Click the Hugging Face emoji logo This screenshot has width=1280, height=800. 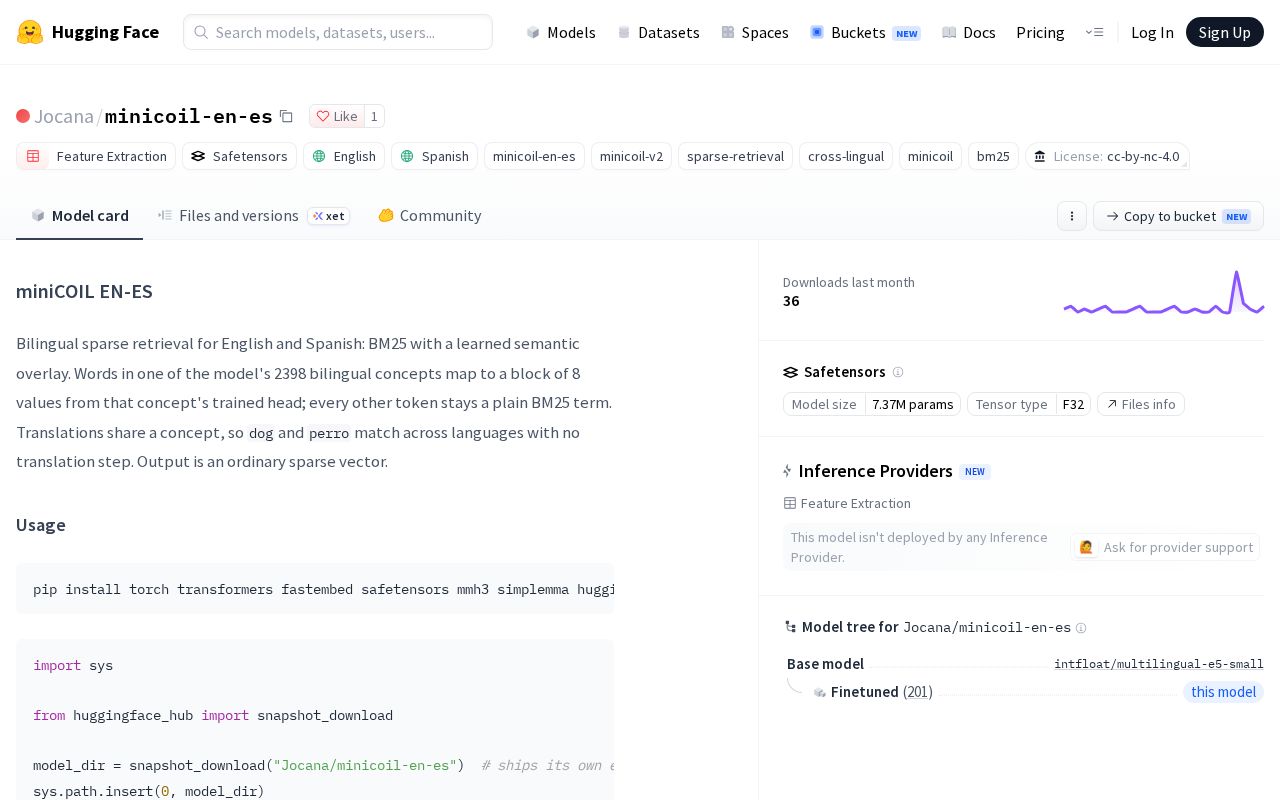pos(30,32)
